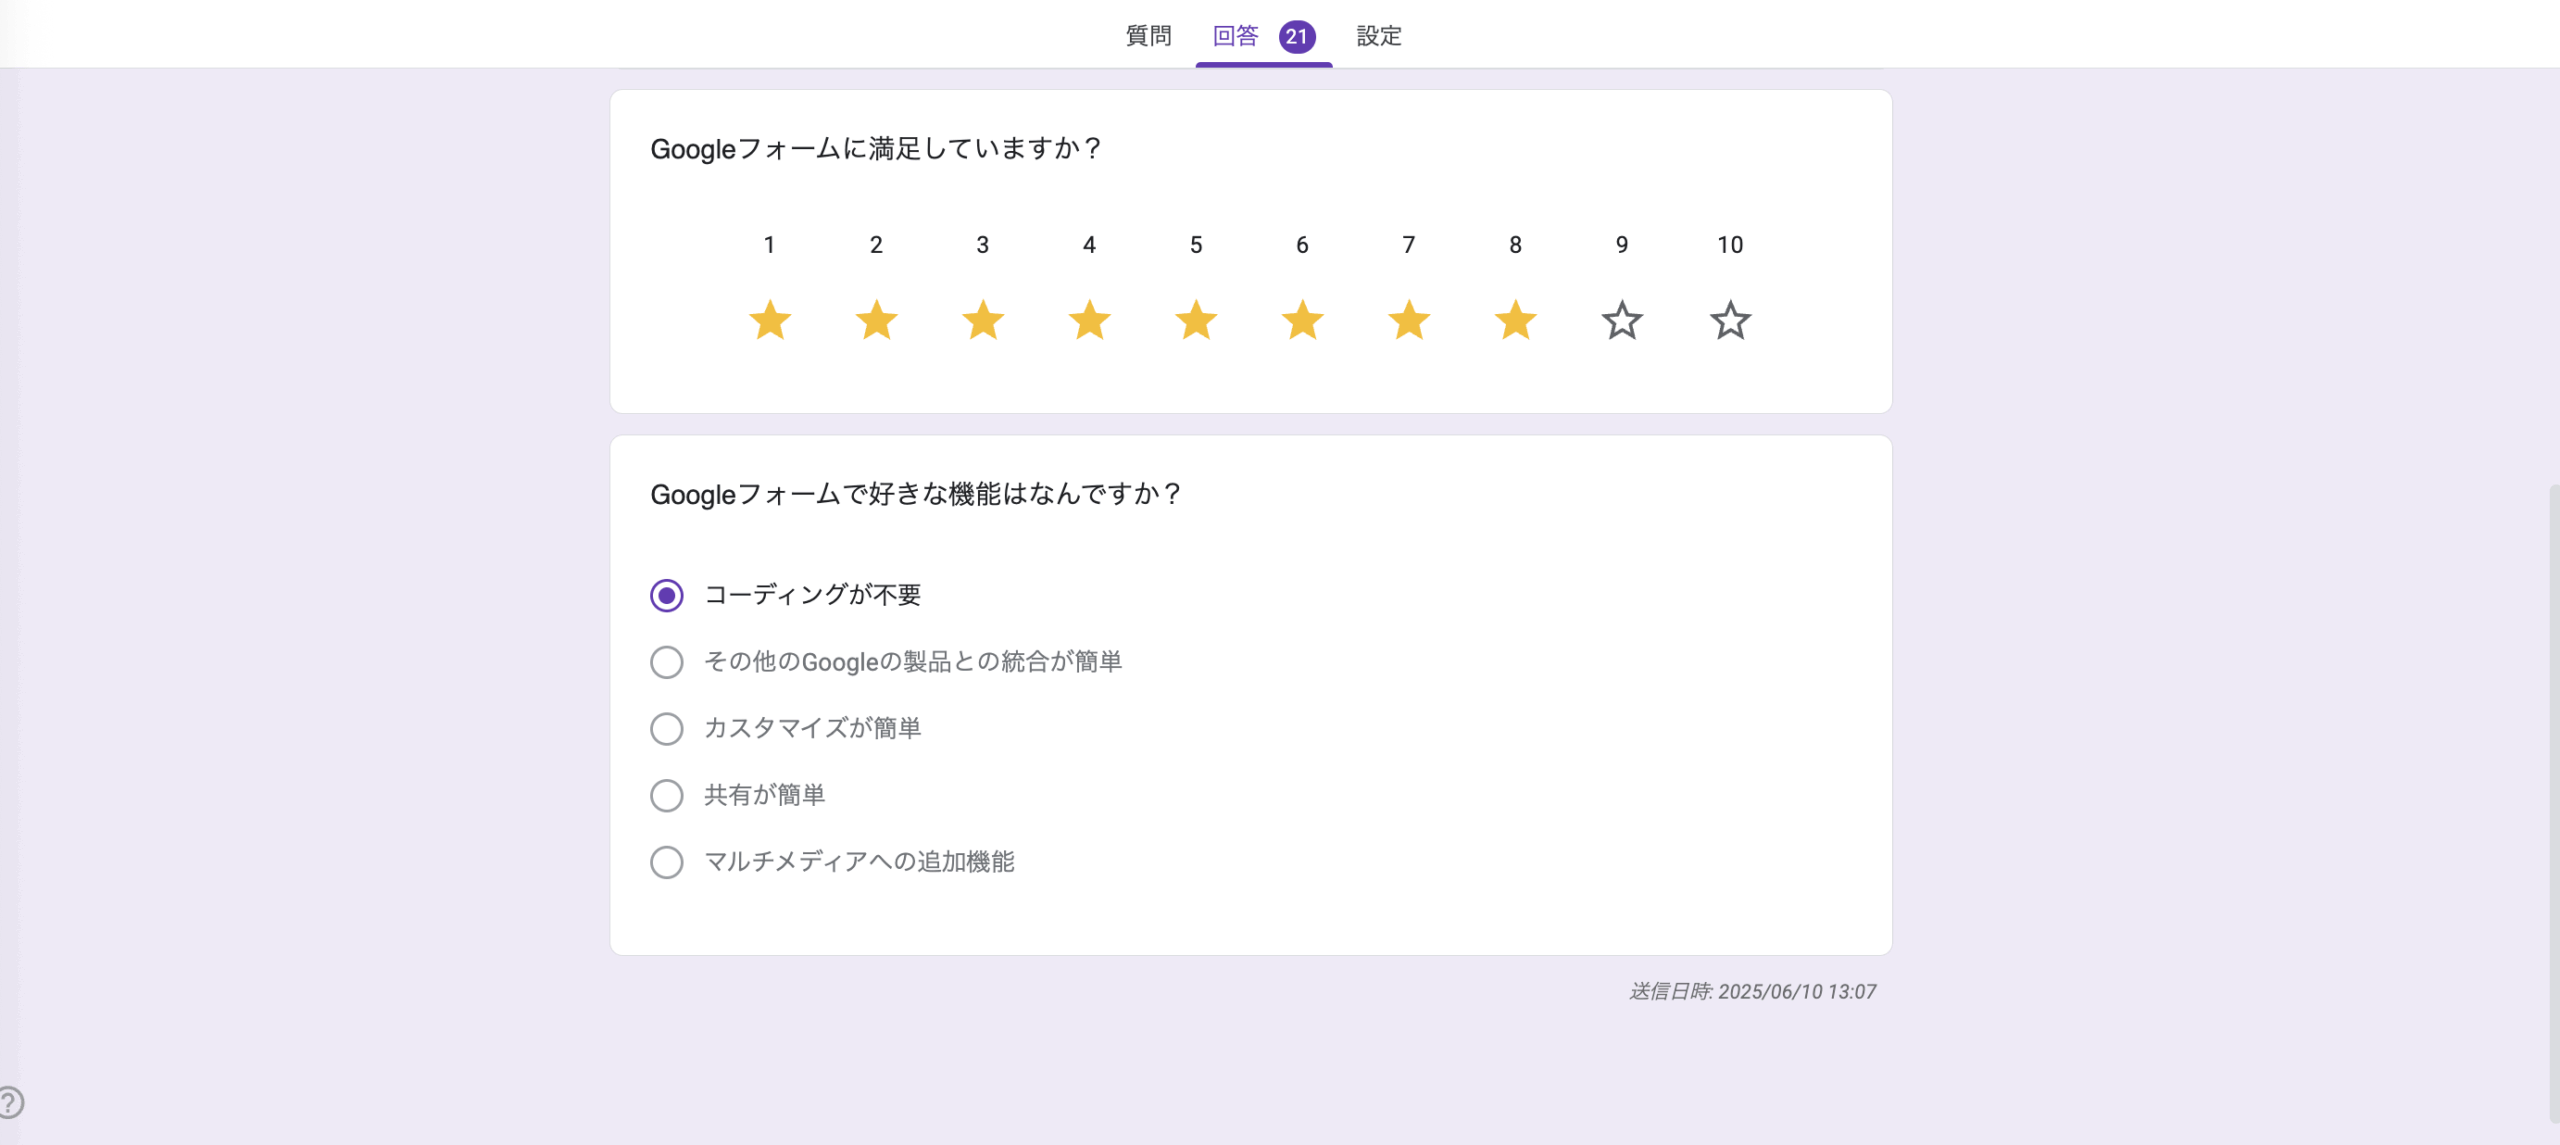The width and height of the screenshot is (2560, 1145).
Task: Click the rating scale number 7 label
Action: point(1409,245)
